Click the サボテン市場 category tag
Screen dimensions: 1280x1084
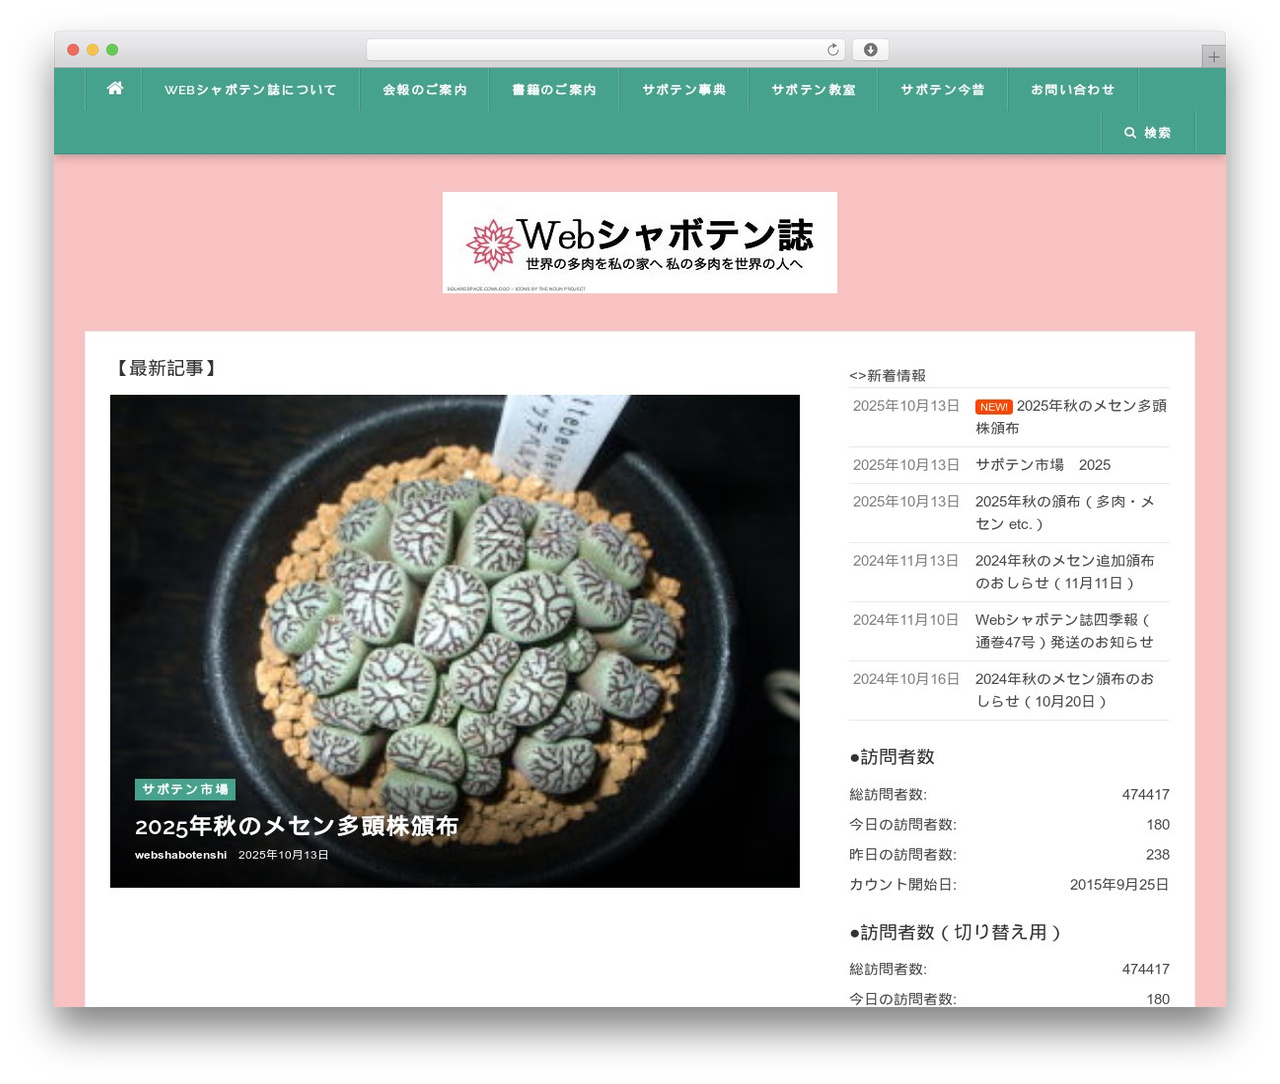point(185,790)
